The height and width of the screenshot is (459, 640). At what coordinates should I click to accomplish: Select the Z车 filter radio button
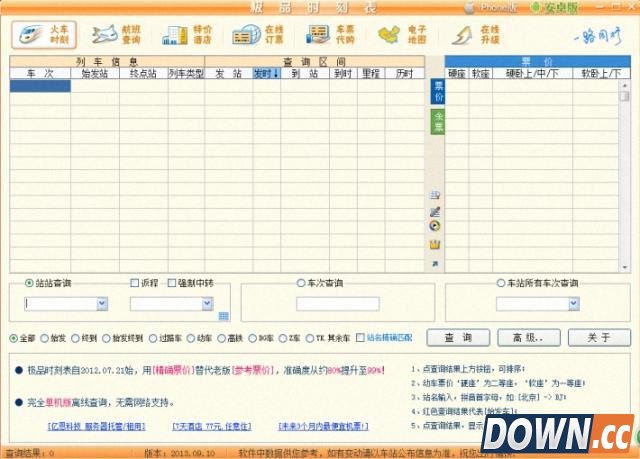click(x=282, y=338)
